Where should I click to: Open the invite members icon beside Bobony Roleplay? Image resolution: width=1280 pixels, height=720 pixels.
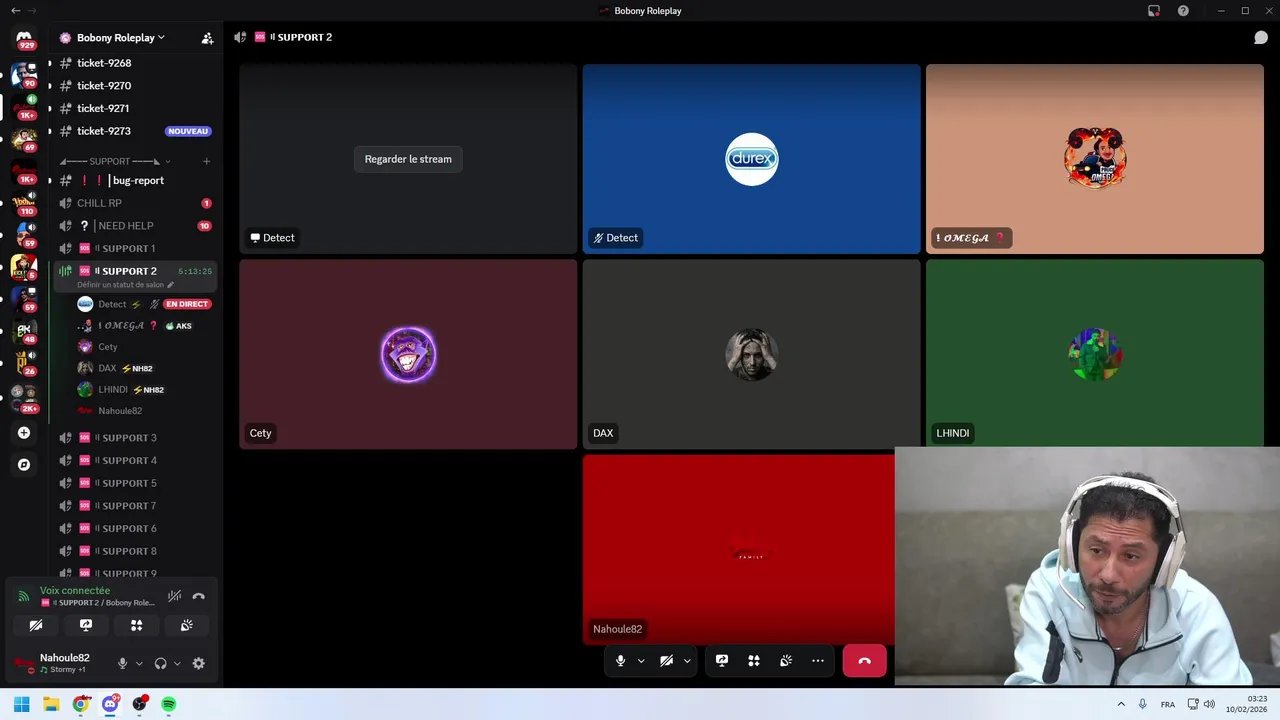[x=207, y=38]
